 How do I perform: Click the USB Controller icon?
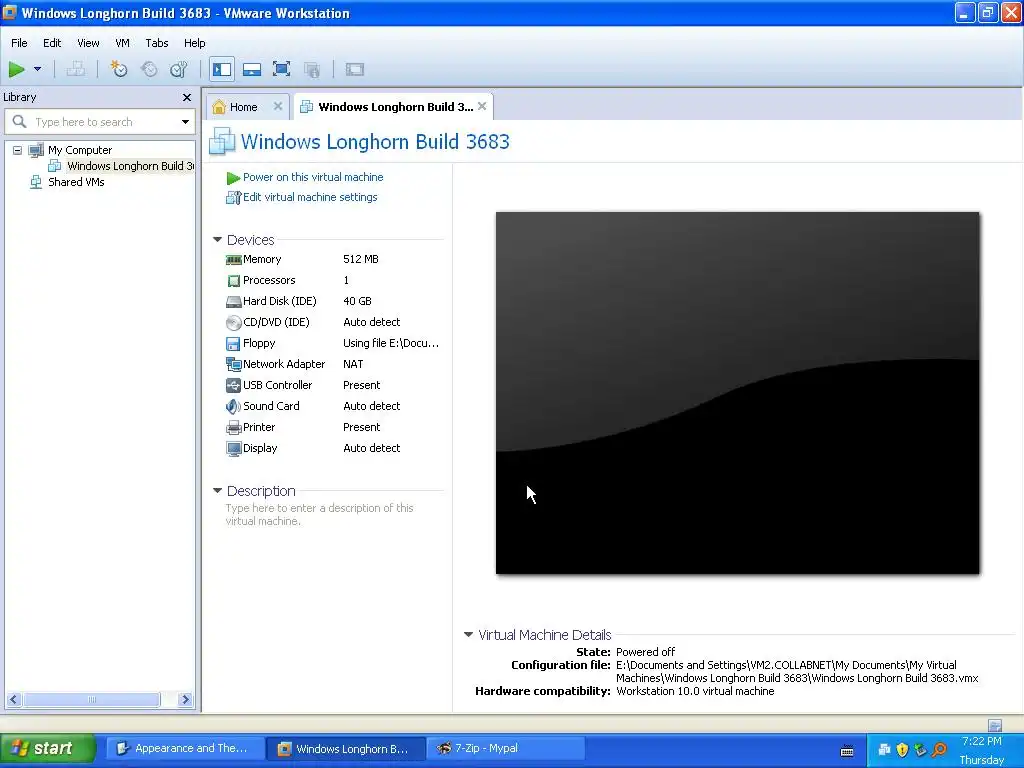(233, 385)
